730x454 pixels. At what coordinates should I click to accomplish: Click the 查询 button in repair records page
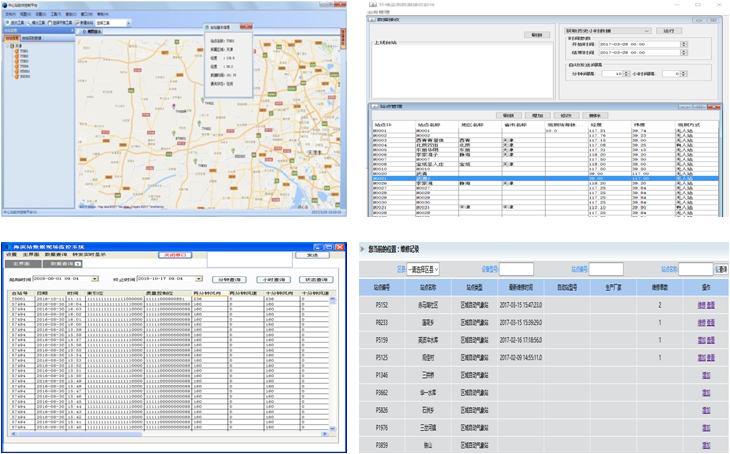[x=721, y=269]
